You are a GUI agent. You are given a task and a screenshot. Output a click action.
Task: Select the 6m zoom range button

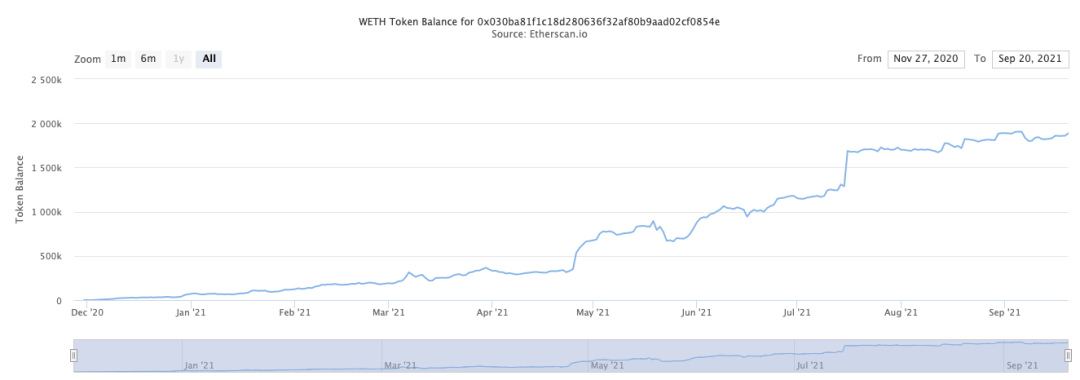[x=148, y=59]
